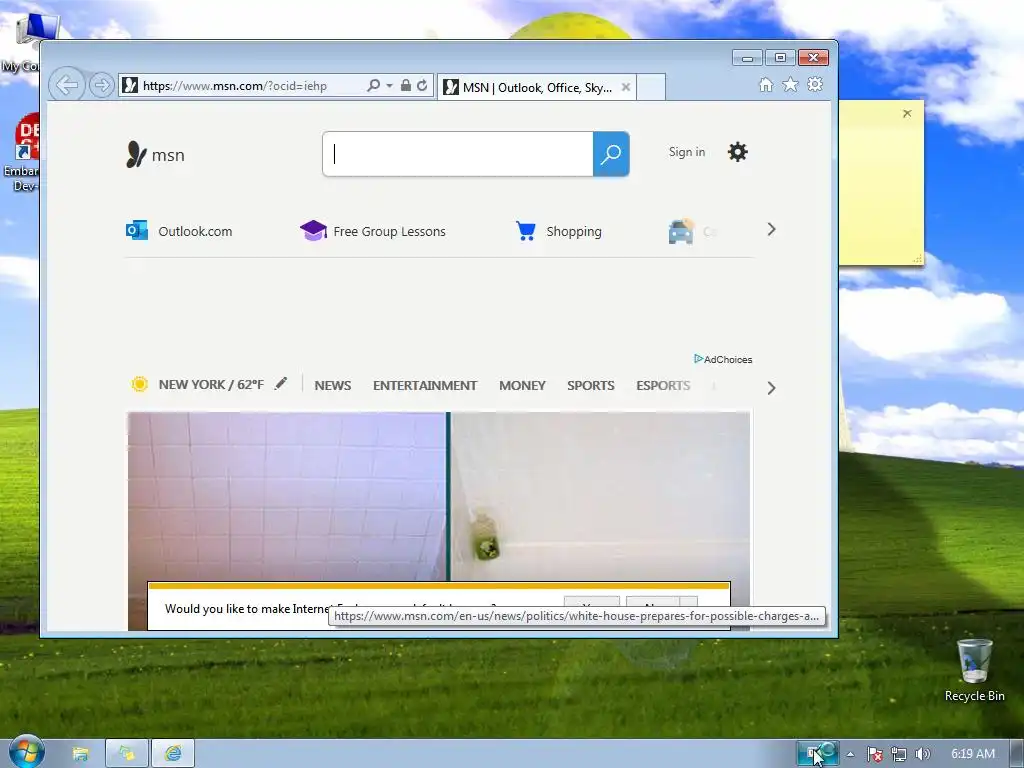Screen dimensions: 1024x768
Task: Click the sticky note resize grip
Action: pyautogui.click(x=918, y=259)
